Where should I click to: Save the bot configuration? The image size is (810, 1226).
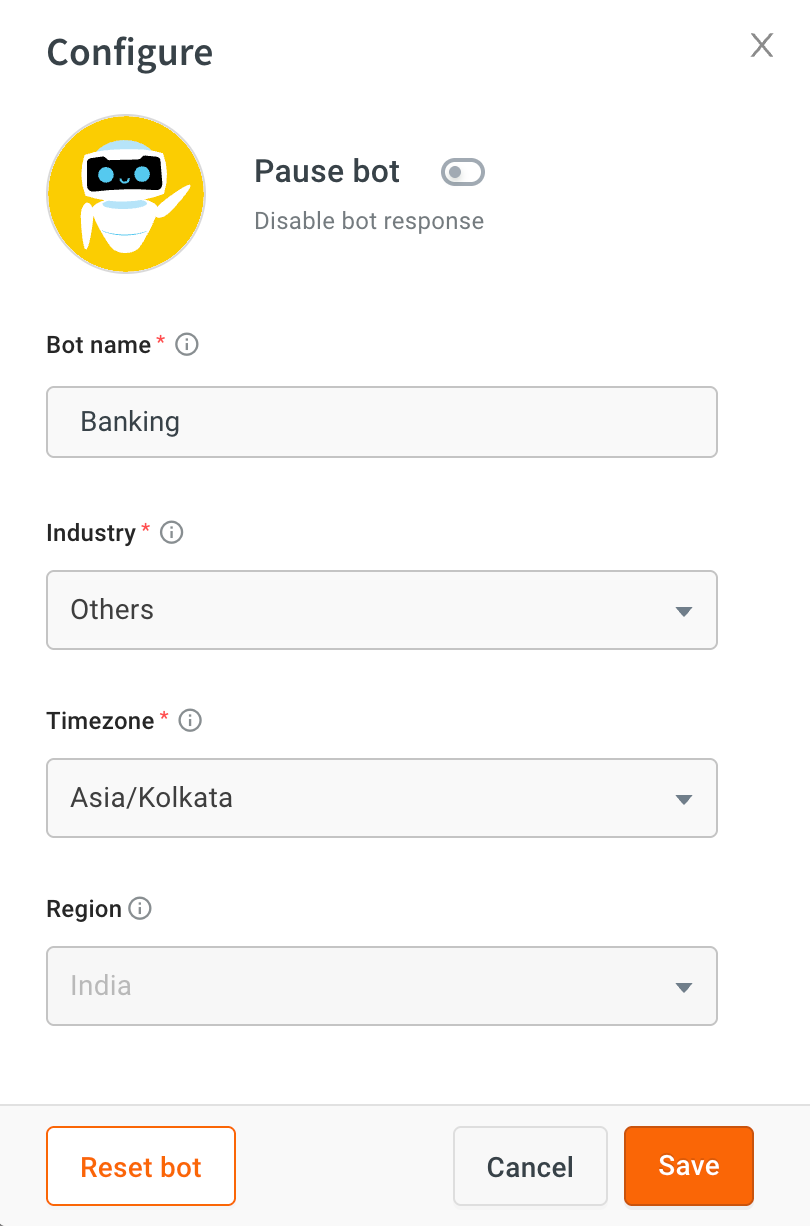coord(688,1166)
